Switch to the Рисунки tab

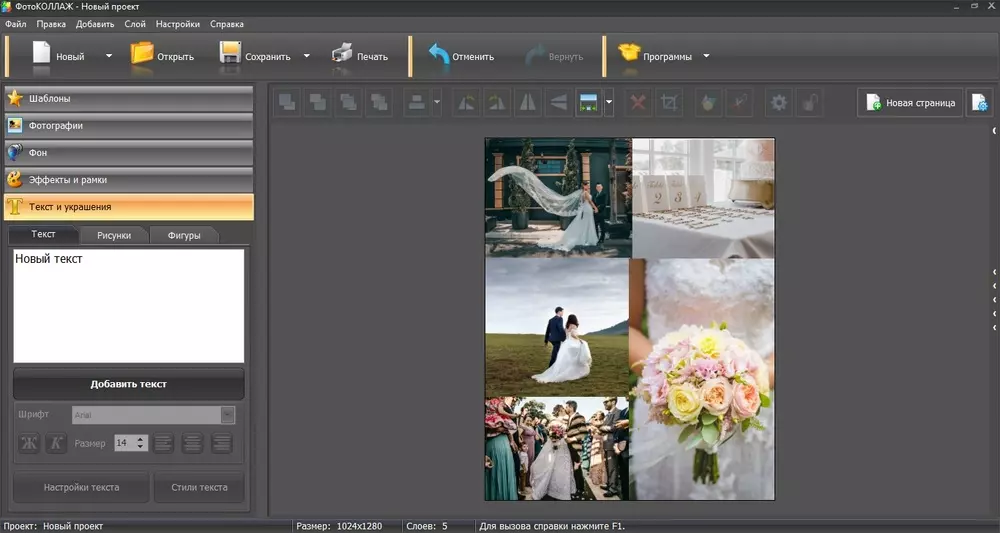[113, 235]
